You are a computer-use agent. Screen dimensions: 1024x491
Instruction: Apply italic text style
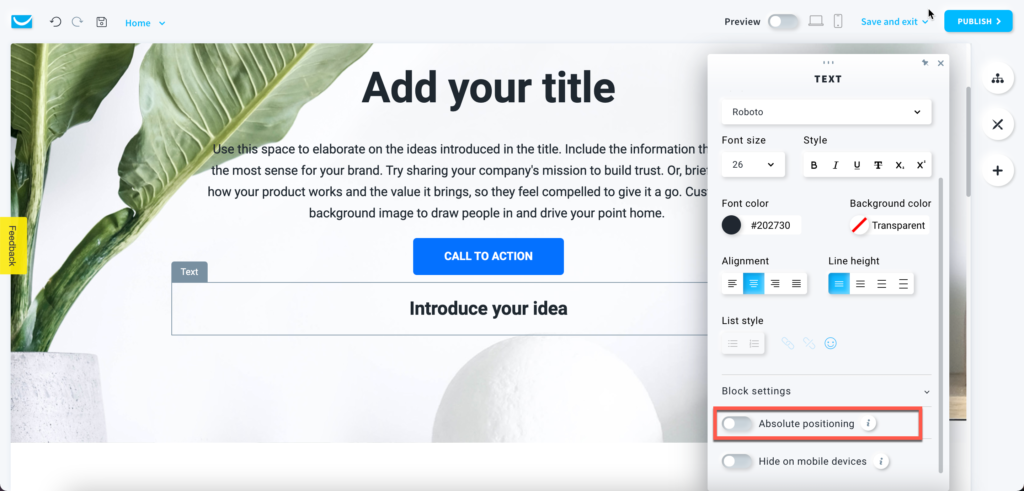pyautogui.click(x=835, y=165)
